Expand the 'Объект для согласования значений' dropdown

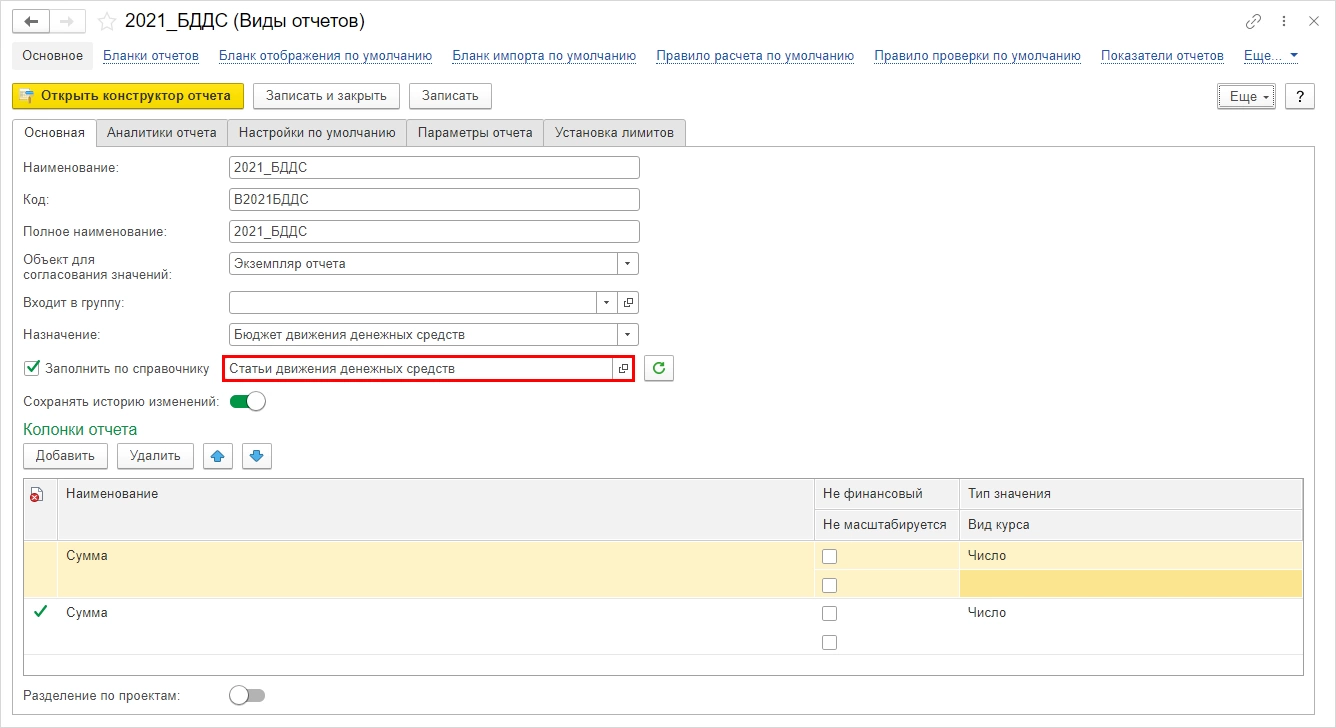(628, 263)
